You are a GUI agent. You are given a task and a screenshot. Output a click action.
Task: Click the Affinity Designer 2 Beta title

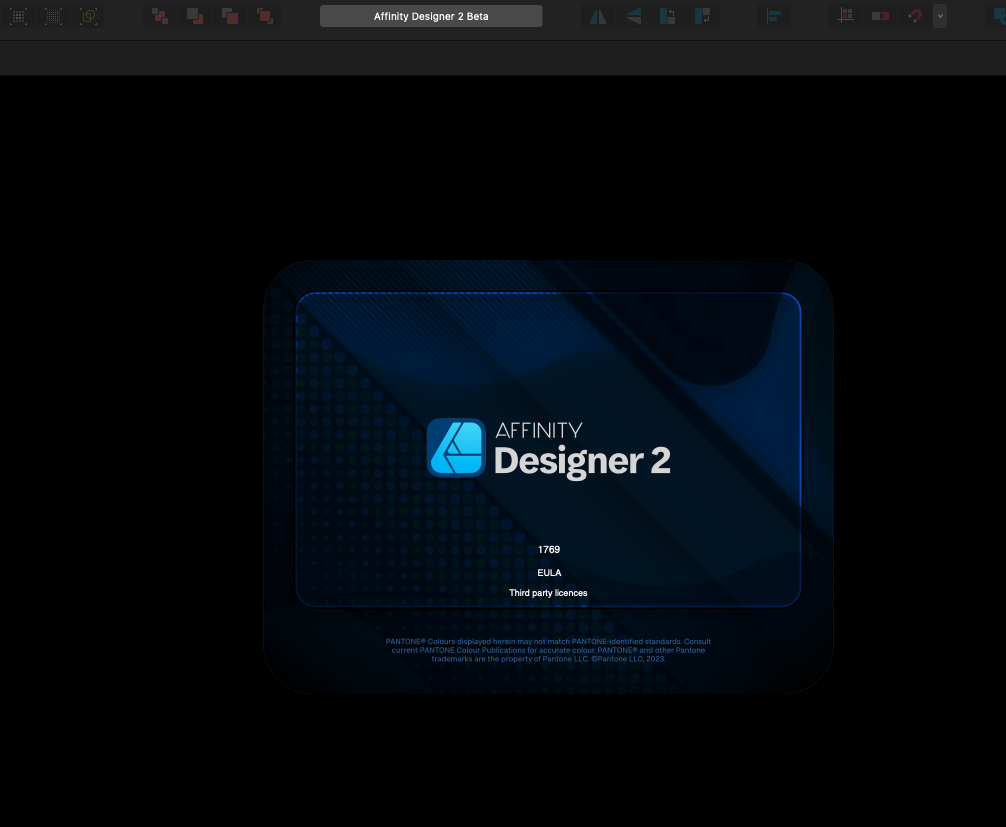click(x=431, y=16)
